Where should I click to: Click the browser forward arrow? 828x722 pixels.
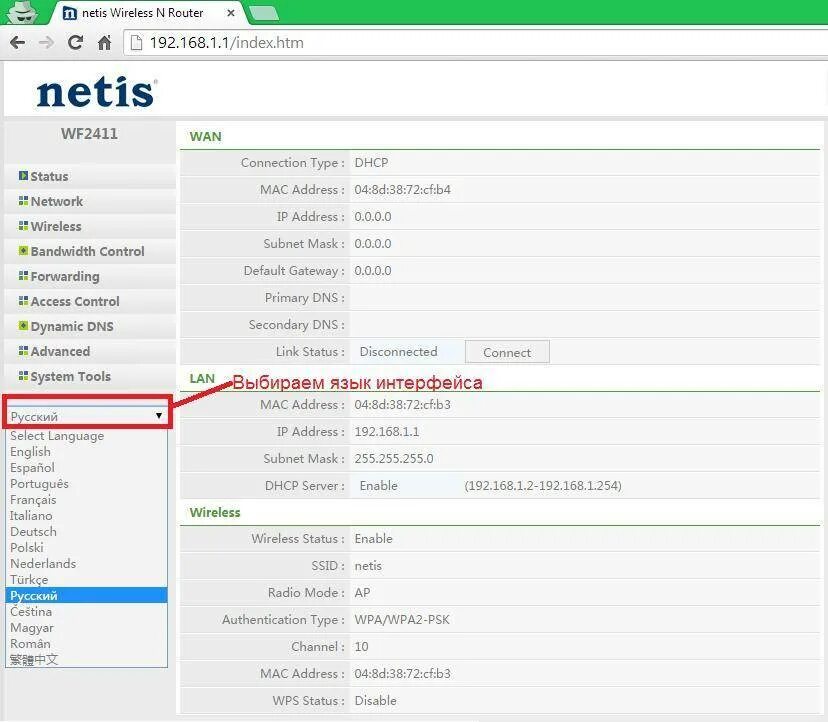point(46,43)
